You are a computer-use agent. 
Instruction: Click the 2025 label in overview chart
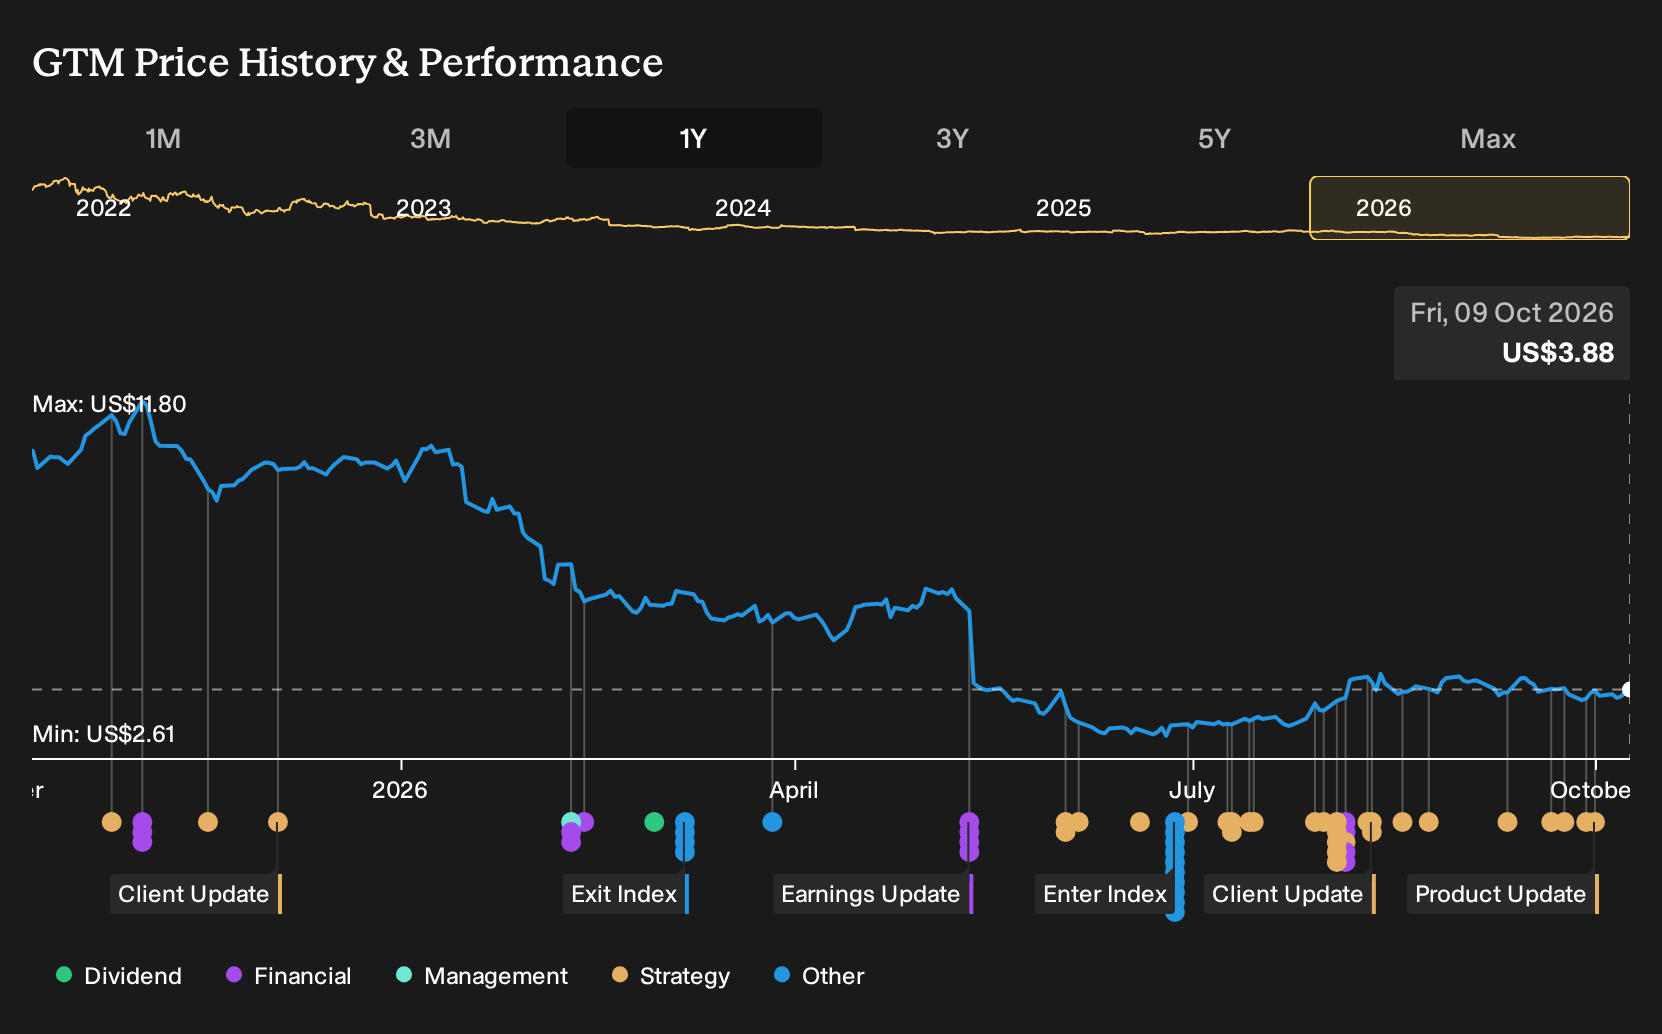pyautogui.click(x=1064, y=208)
